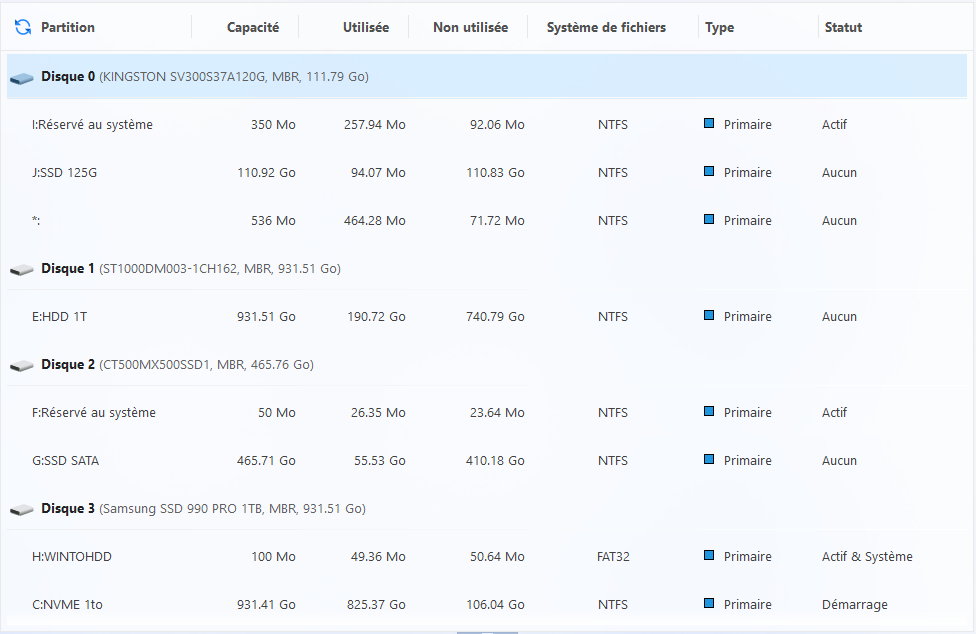The width and height of the screenshot is (976, 634).
Task: Click the blue Primaire square for G:SSD SATA
Action: pos(709,459)
